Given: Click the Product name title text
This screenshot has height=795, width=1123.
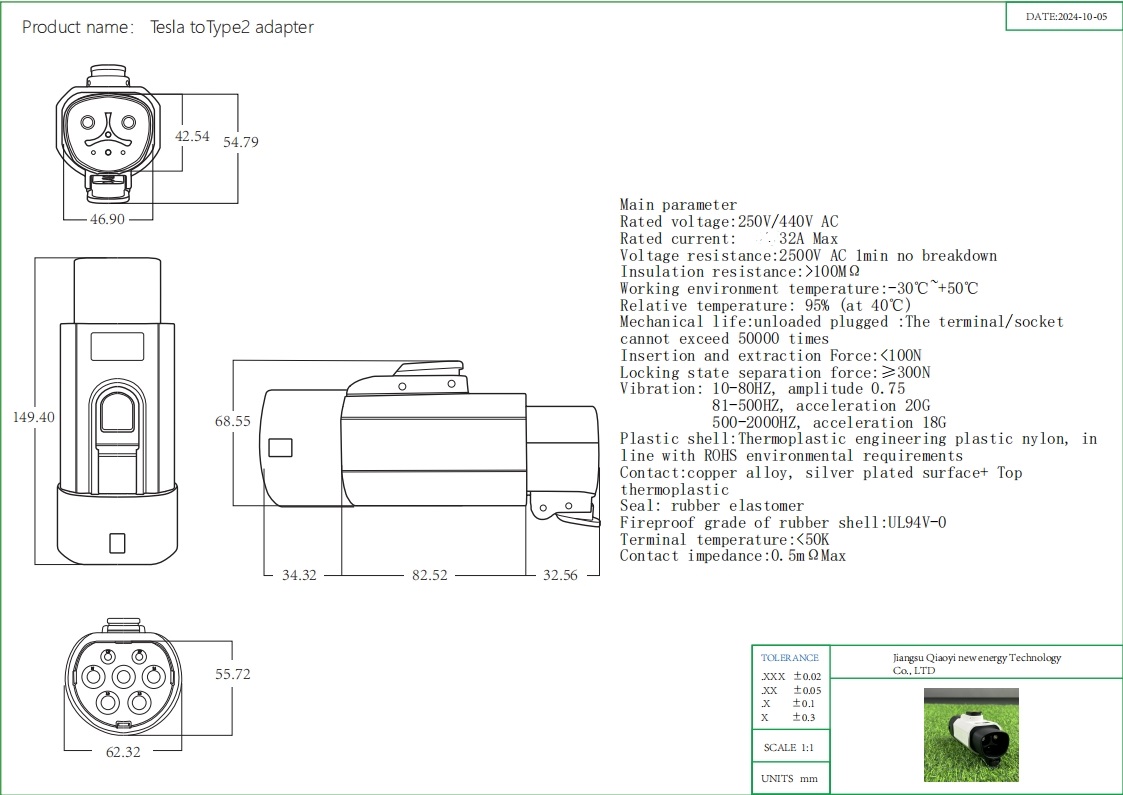Looking at the screenshot, I should [x=167, y=27].
